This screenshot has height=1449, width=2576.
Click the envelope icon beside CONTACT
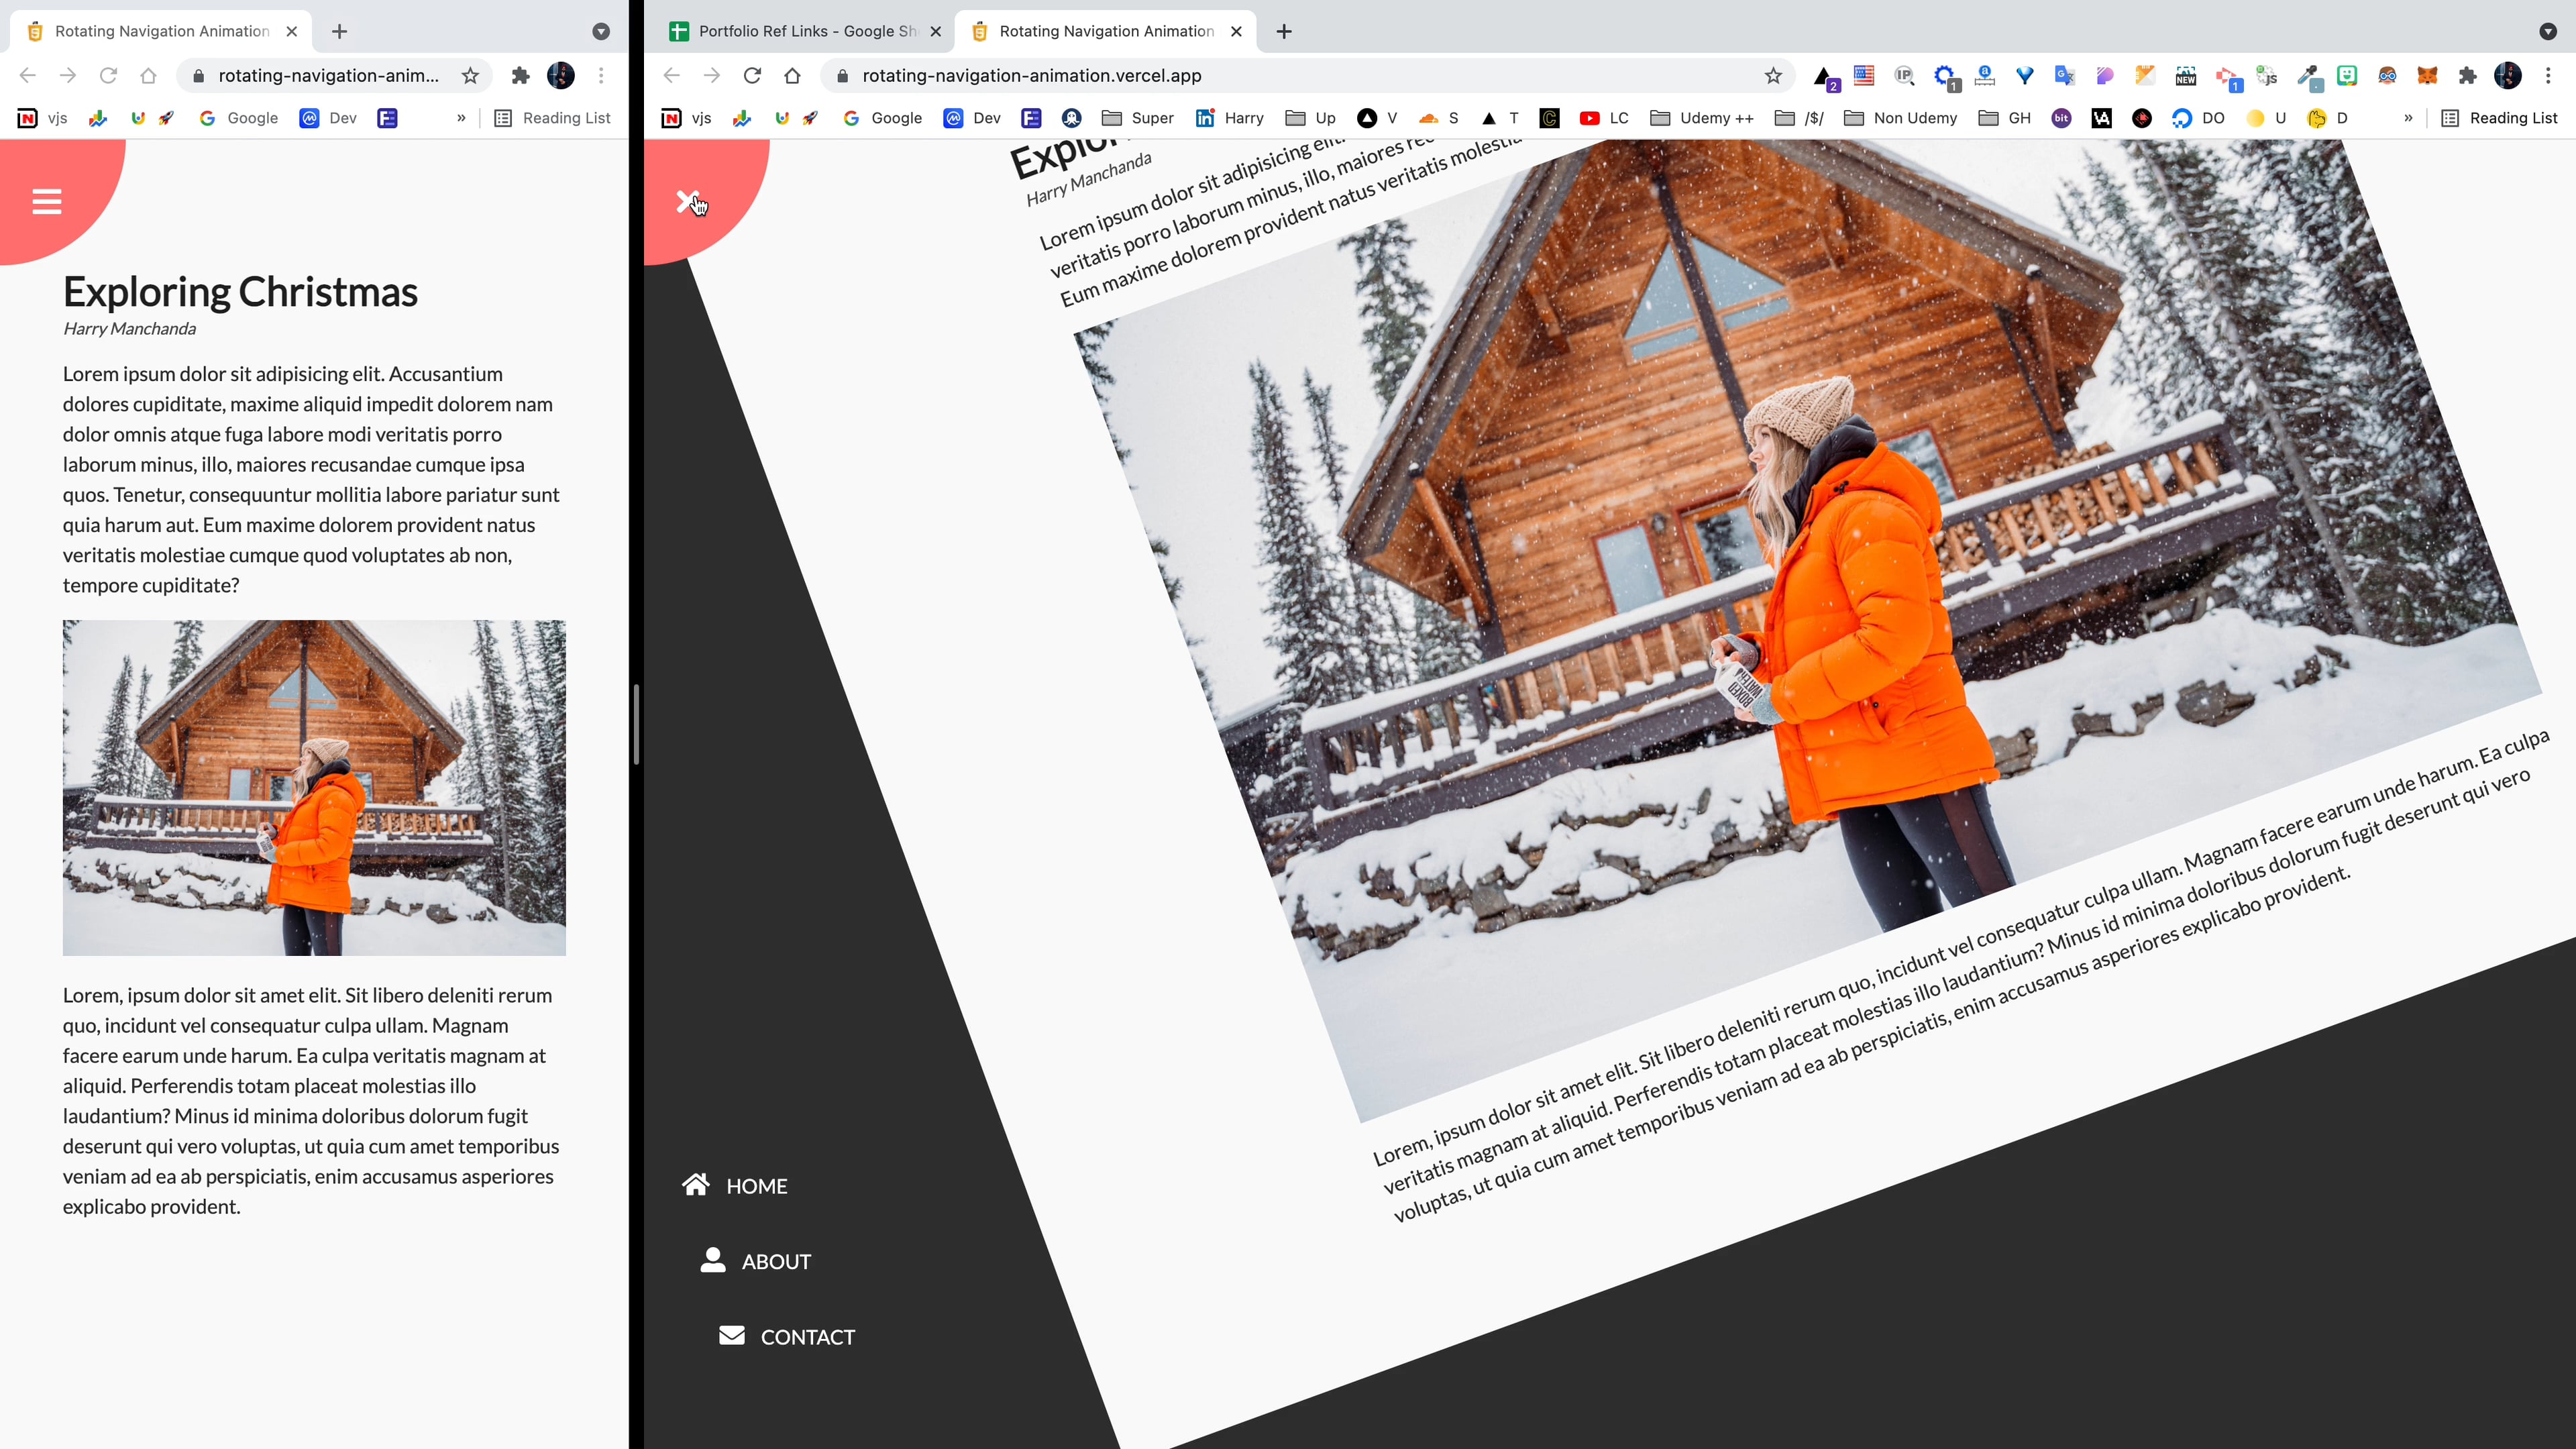coord(733,1336)
